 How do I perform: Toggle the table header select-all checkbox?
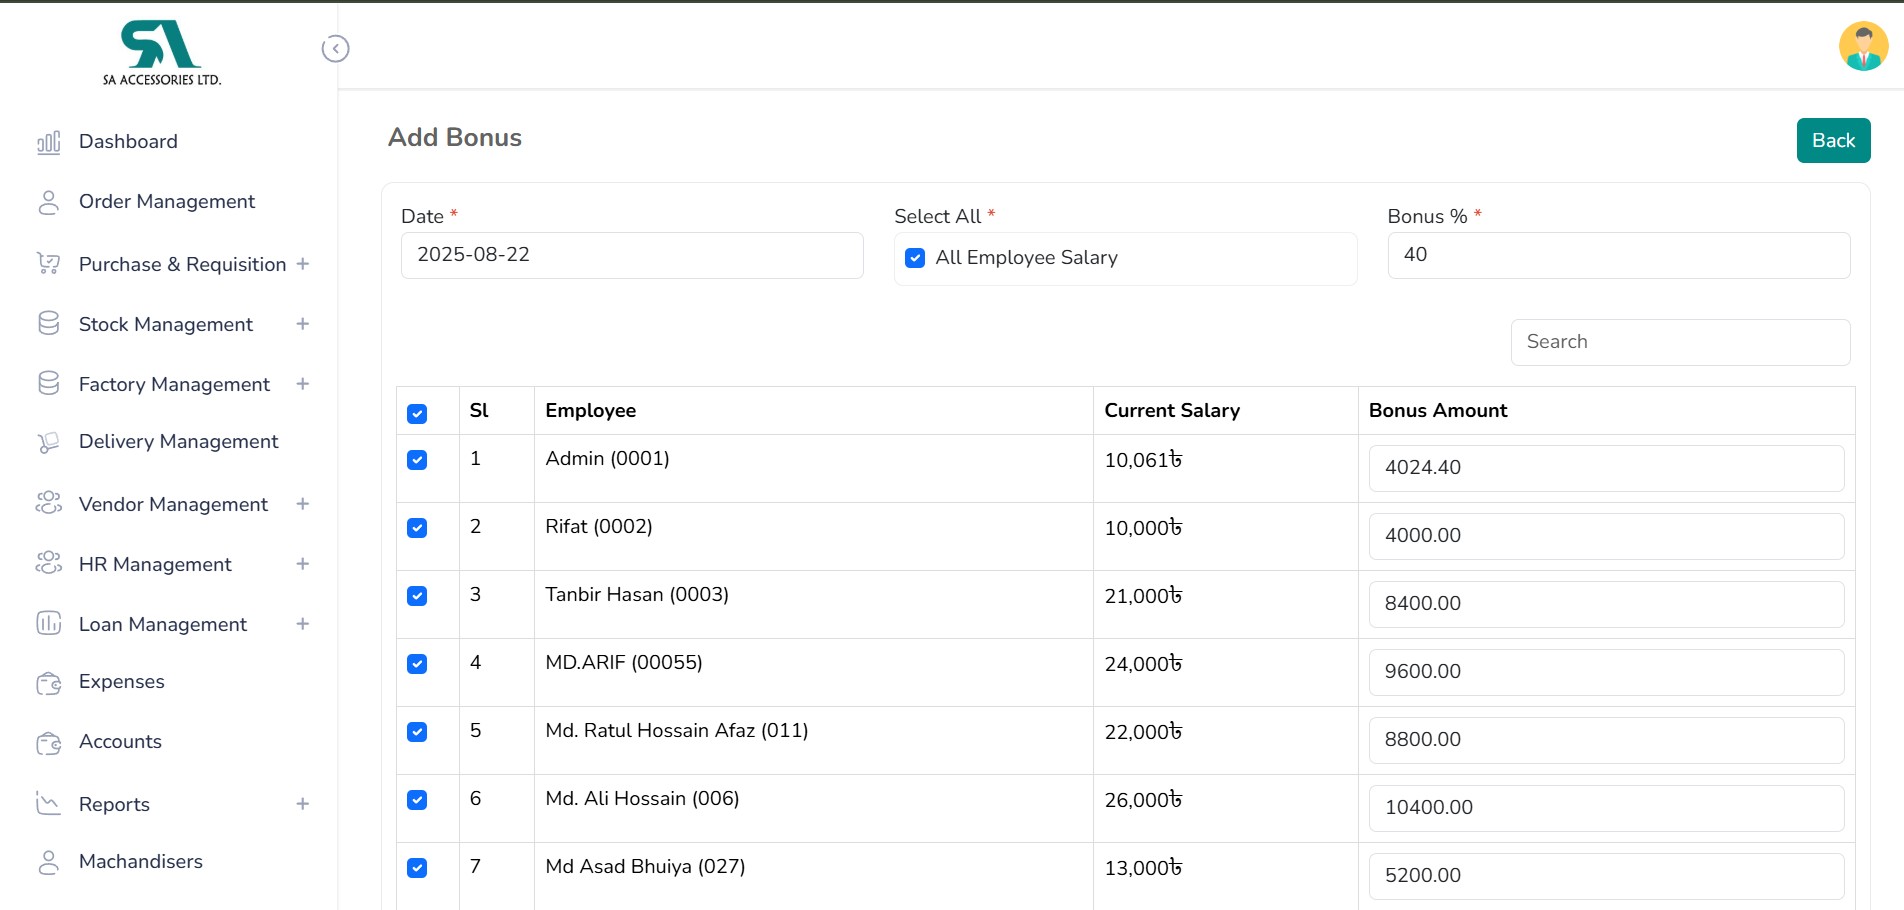417,413
